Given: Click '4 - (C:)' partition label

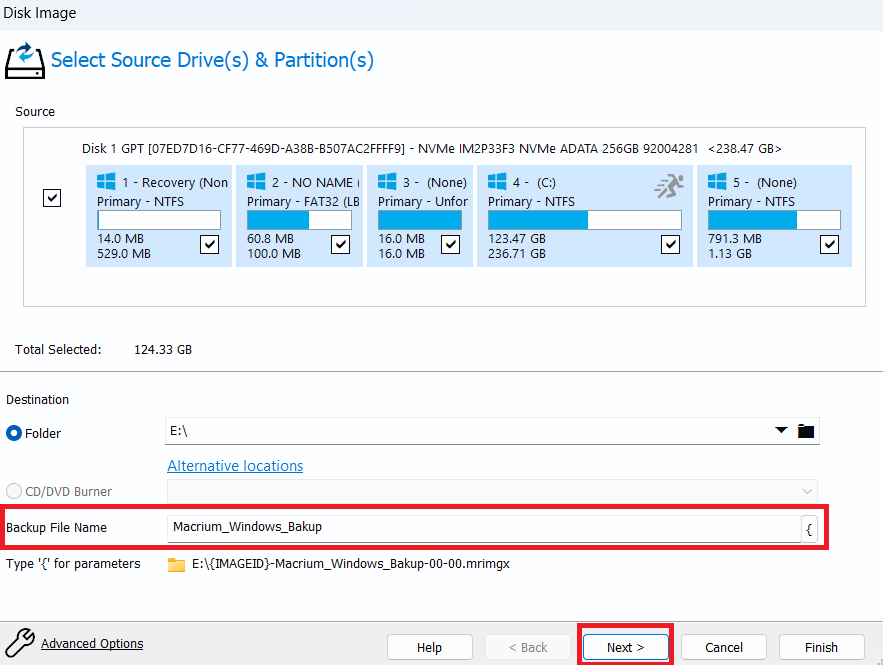Looking at the screenshot, I should coord(534,182).
